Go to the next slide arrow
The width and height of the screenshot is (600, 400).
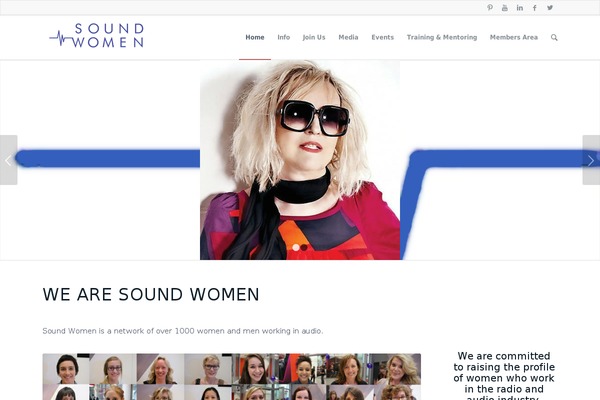(591, 160)
